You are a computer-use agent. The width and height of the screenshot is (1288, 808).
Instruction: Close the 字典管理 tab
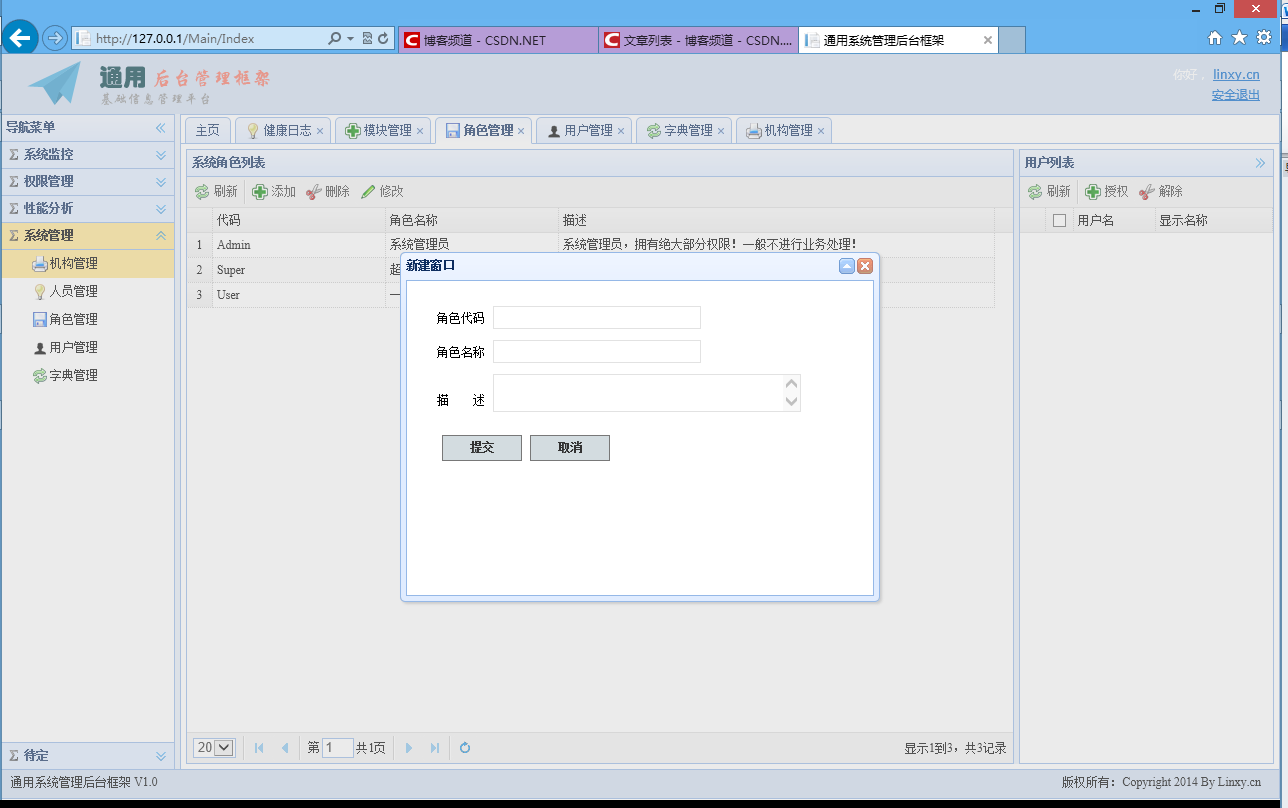721,131
